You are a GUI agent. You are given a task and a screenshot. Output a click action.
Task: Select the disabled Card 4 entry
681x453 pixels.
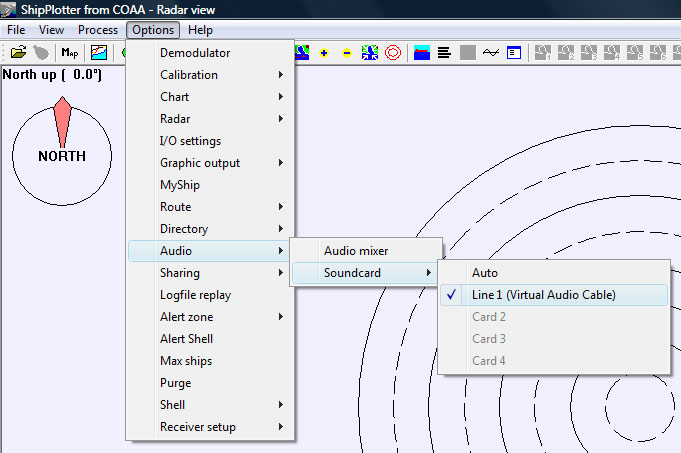(x=554, y=361)
